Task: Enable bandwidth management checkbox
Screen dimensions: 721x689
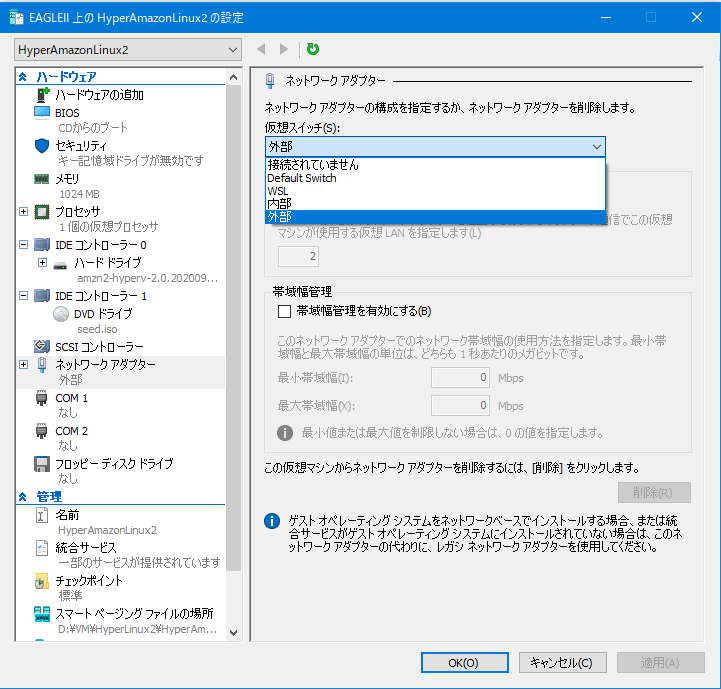Action: (285, 311)
